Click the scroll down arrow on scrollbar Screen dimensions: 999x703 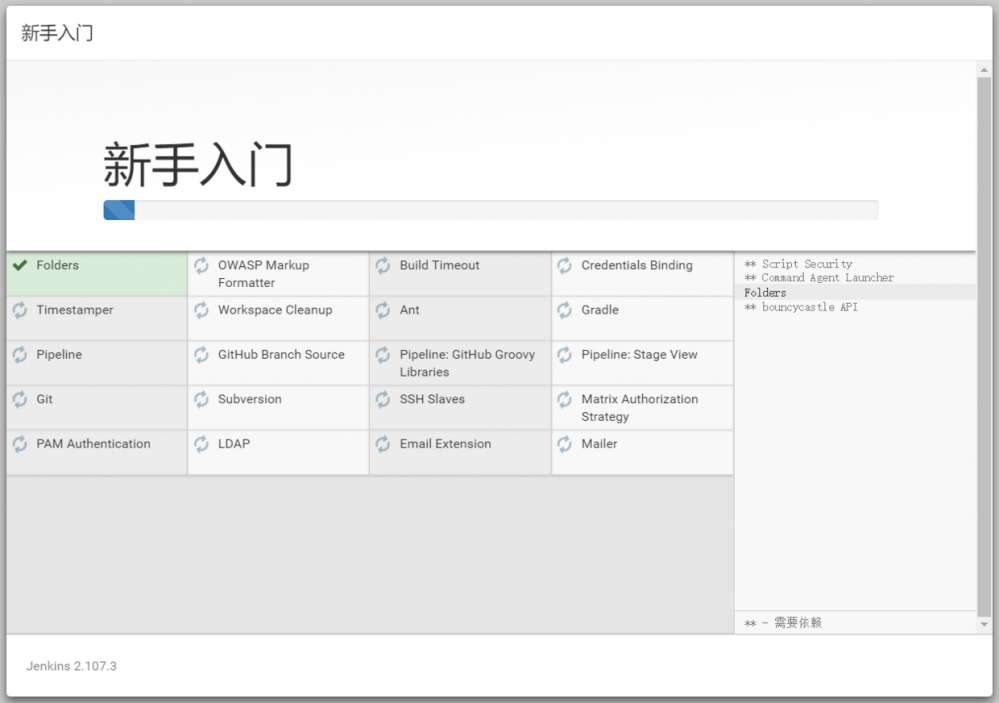point(984,624)
